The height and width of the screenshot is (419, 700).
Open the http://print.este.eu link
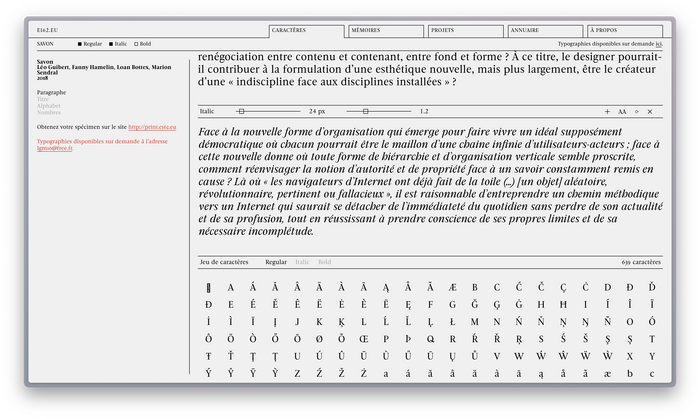pyautogui.click(x=152, y=127)
